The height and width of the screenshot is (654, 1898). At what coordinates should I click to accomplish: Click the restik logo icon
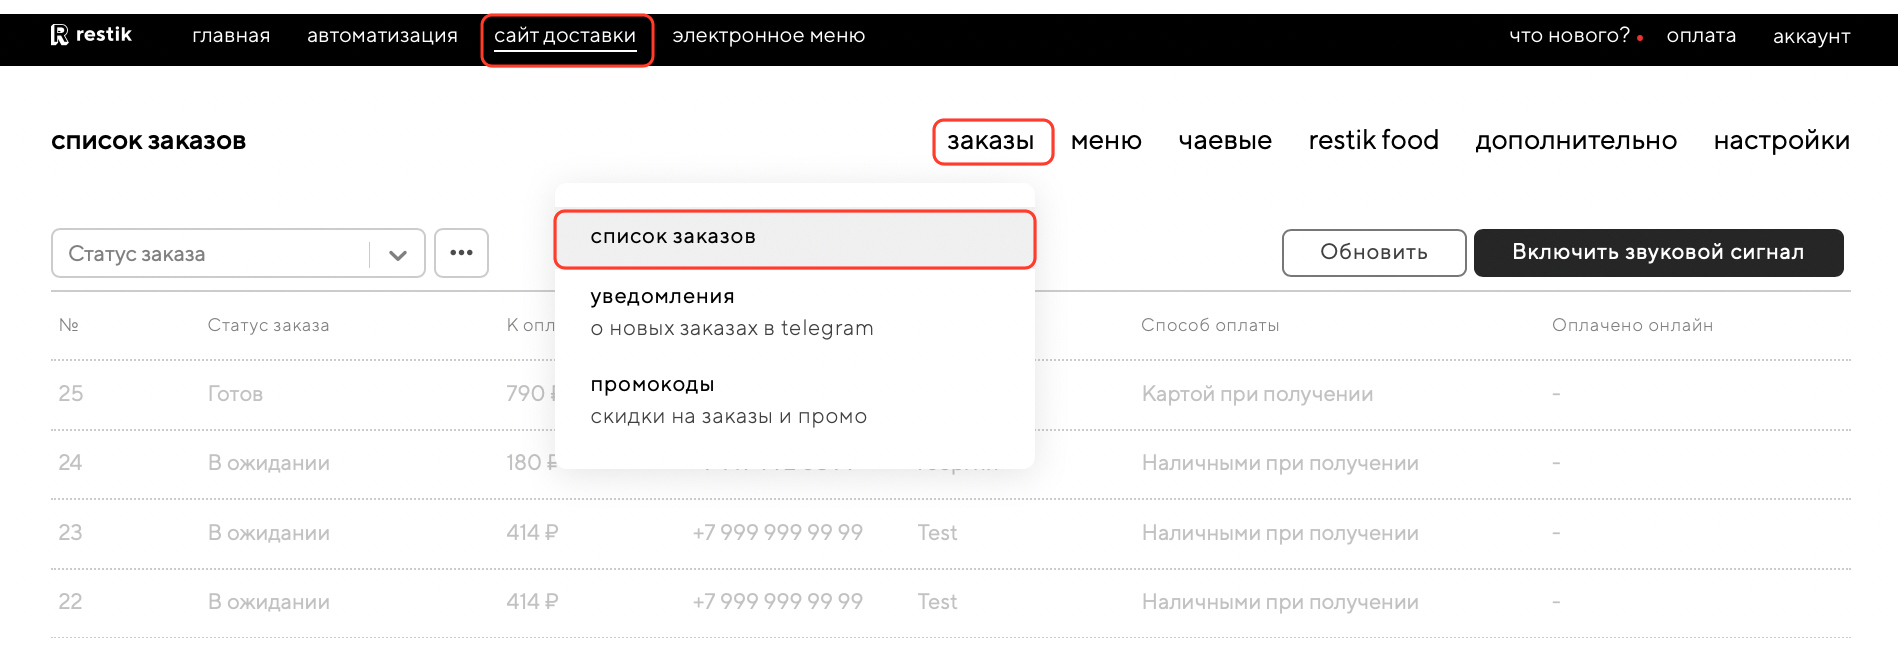coord(60,35)
